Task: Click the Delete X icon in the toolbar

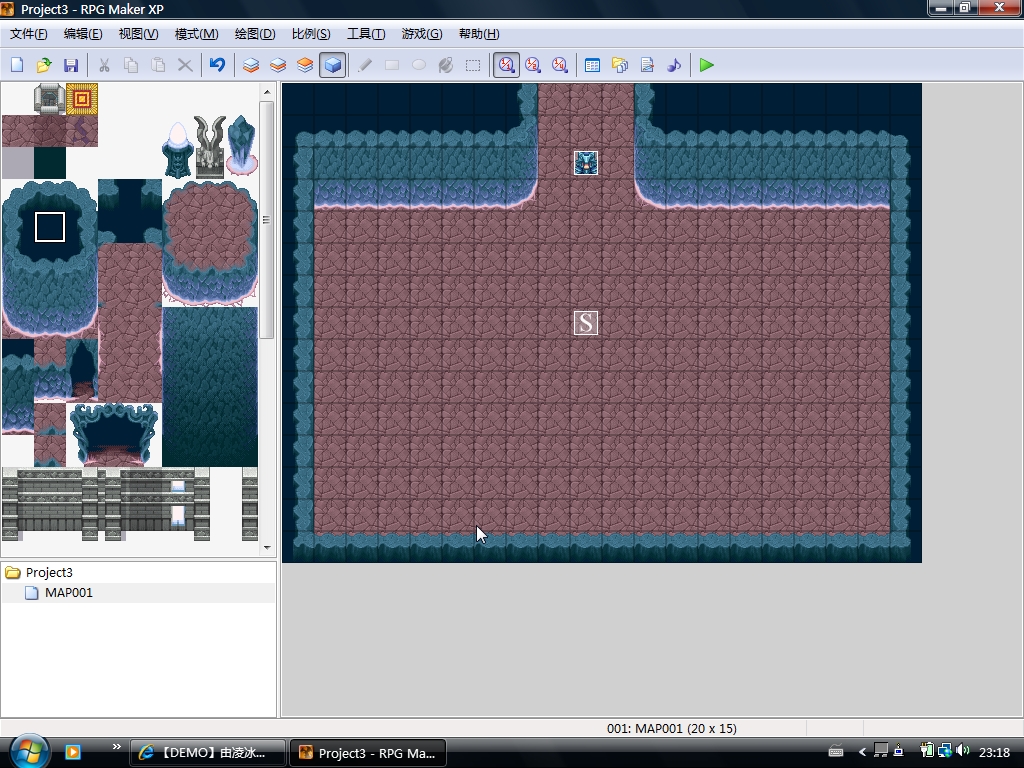Action: [x=185, y=65]
